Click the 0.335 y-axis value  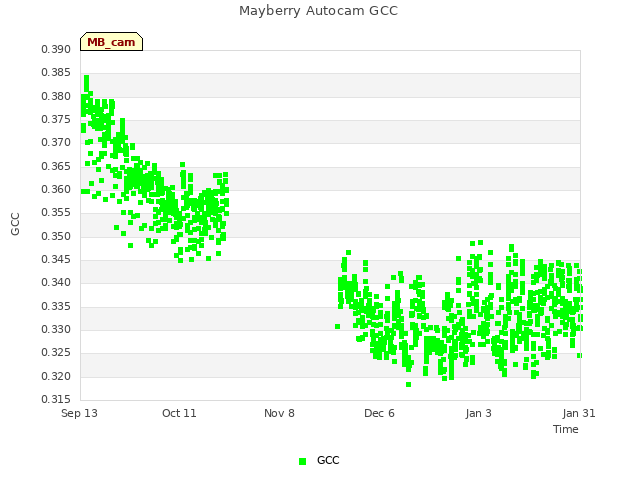(x=56, y=306)
